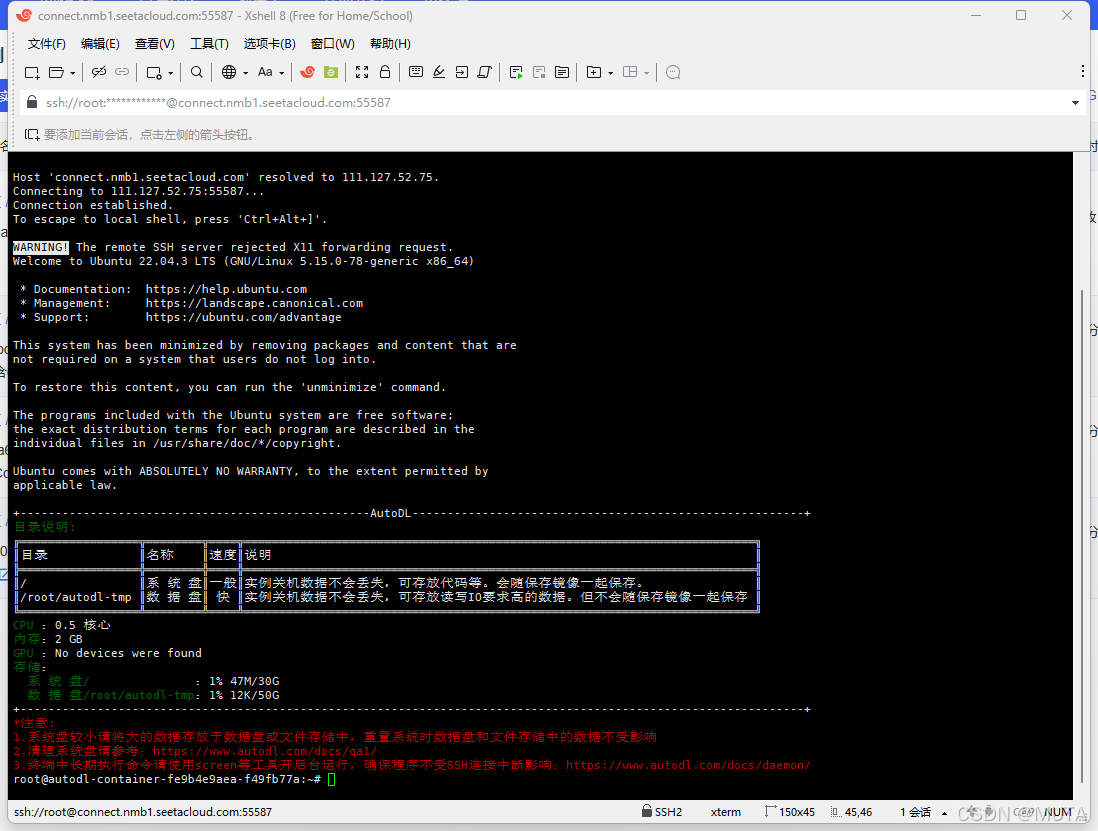
Task: Open the keyboard mapping icon
Action: (416, 72)
